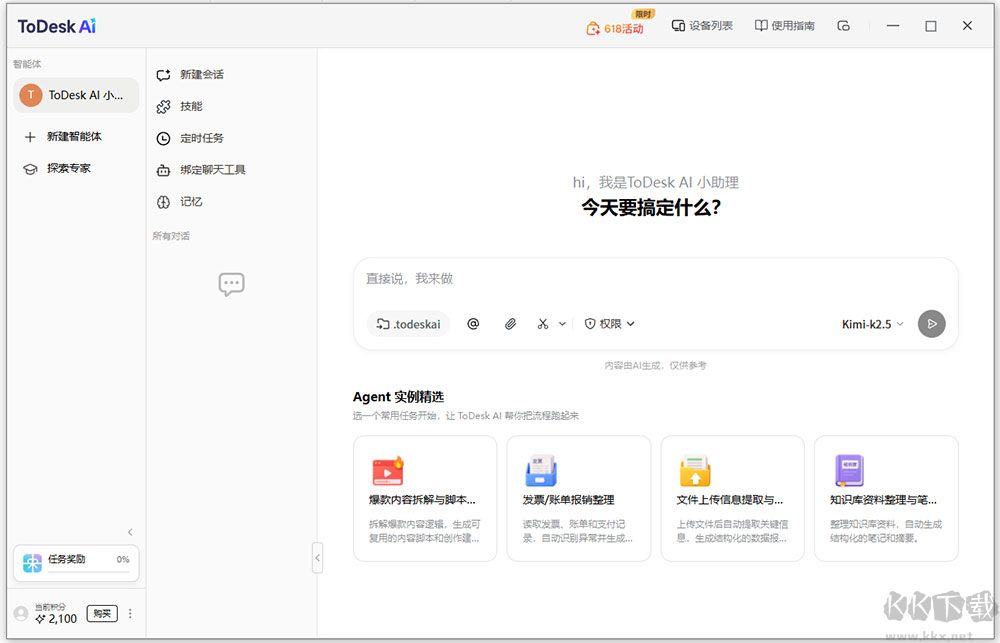Click the red video icon on 爆款内容 card

coord(387,471)
